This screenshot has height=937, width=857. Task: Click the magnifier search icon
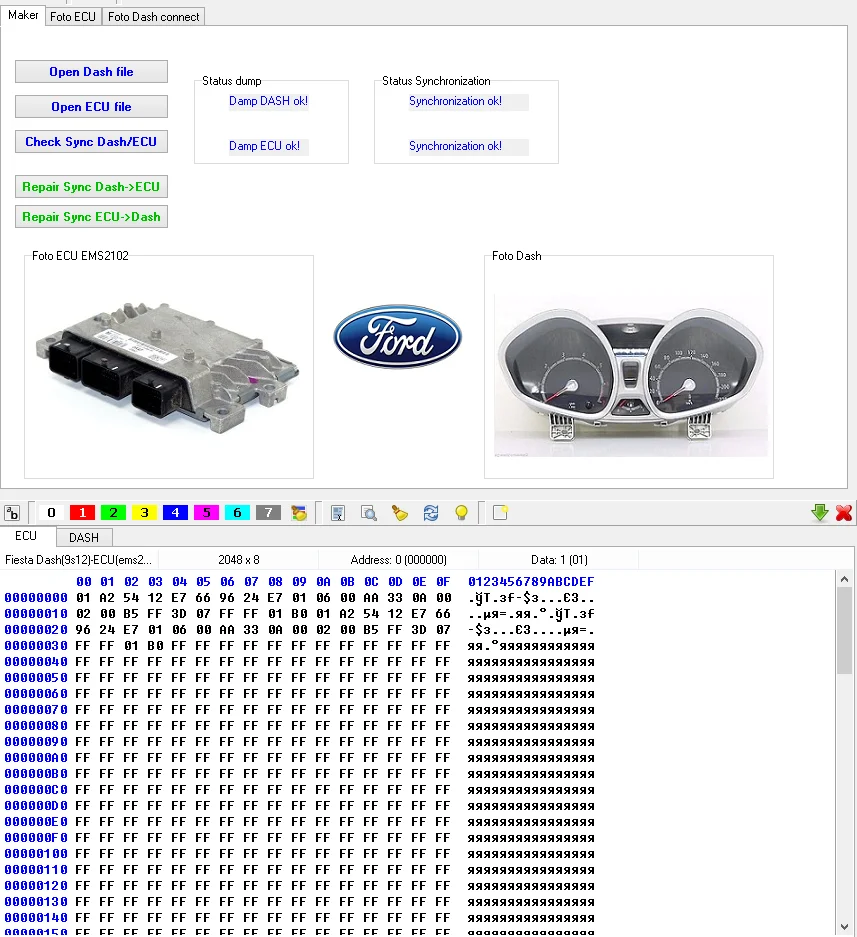coord(369,513)
